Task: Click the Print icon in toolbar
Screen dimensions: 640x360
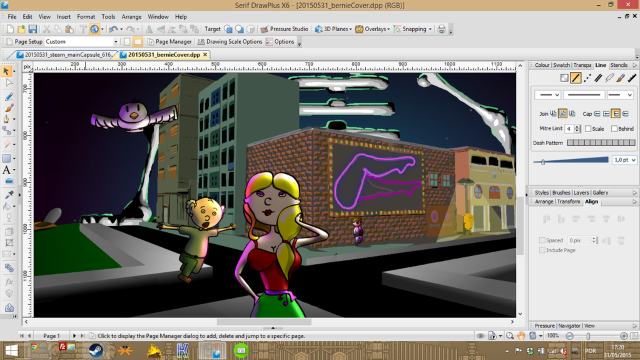Action: [x=441, y=29]
